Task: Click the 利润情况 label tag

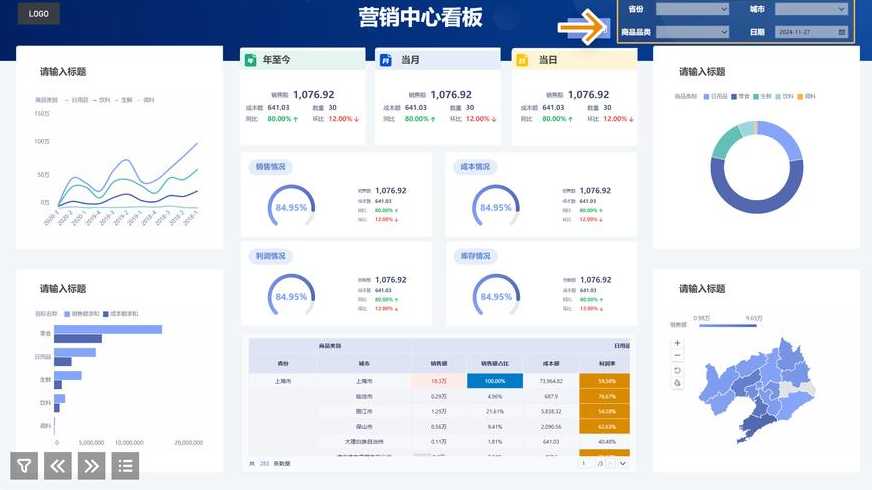Action: (270, 256)
